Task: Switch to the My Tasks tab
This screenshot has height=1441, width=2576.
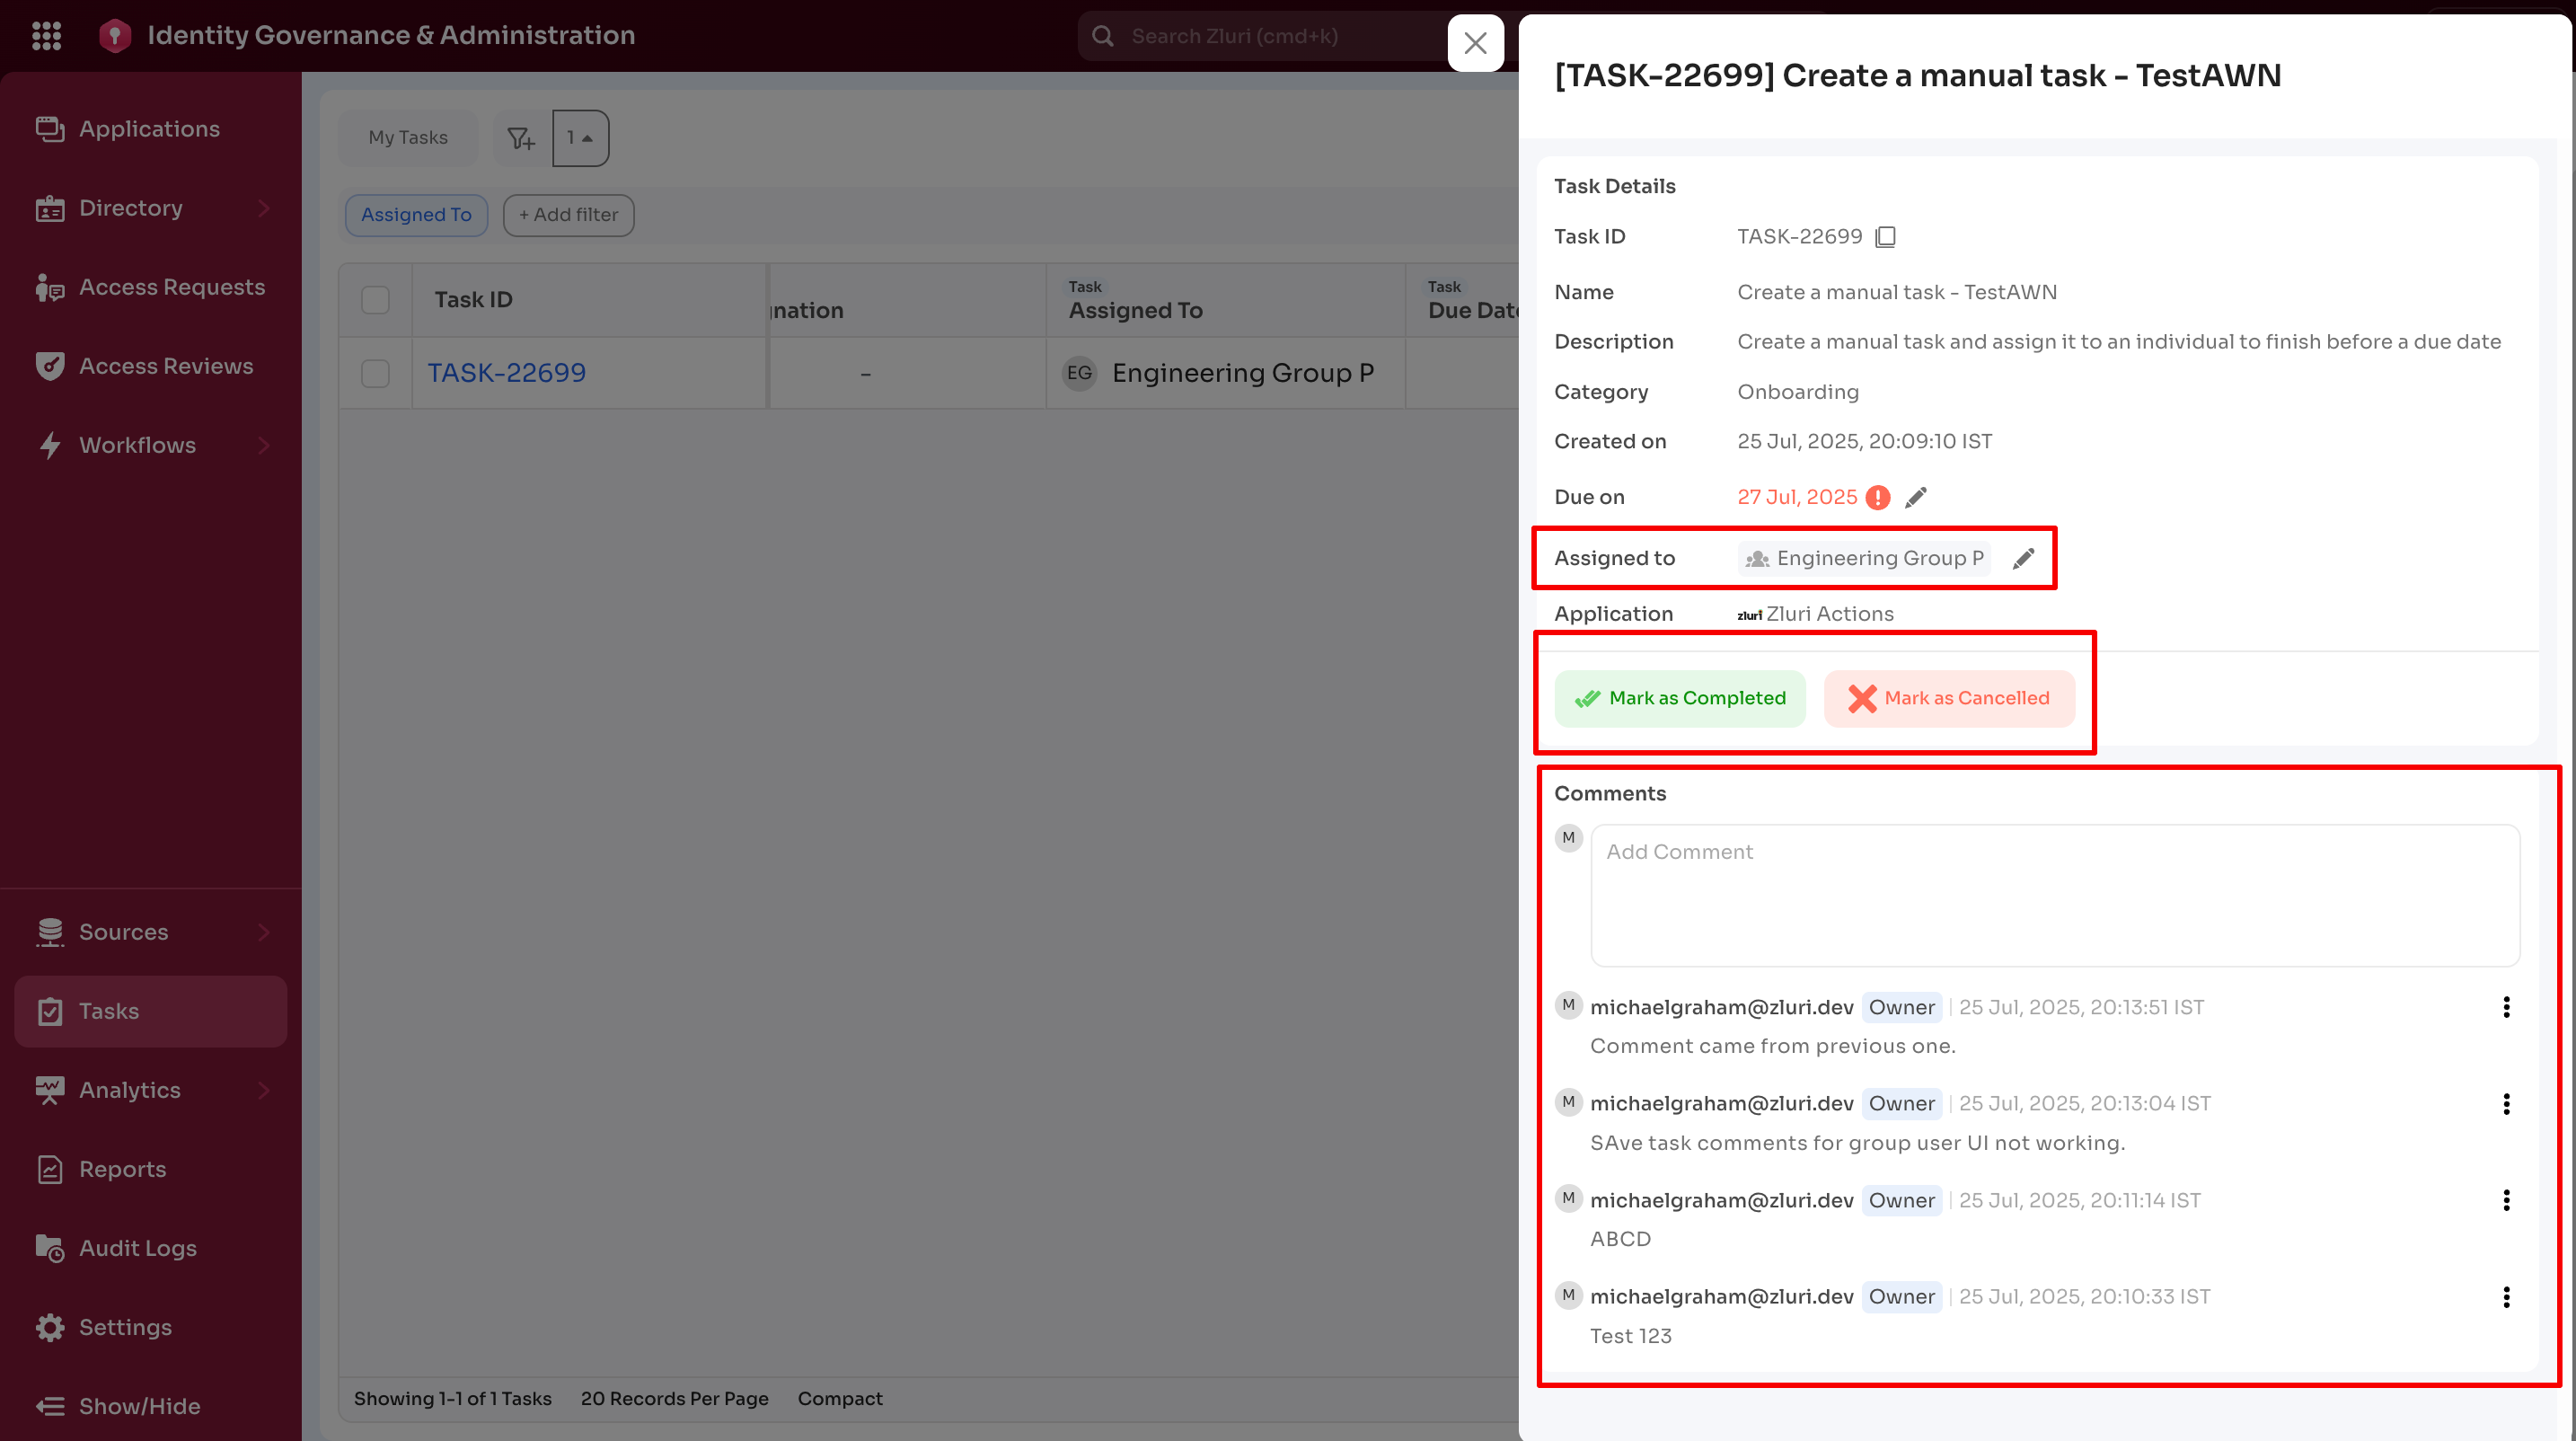Action: [x=407, y=137]
